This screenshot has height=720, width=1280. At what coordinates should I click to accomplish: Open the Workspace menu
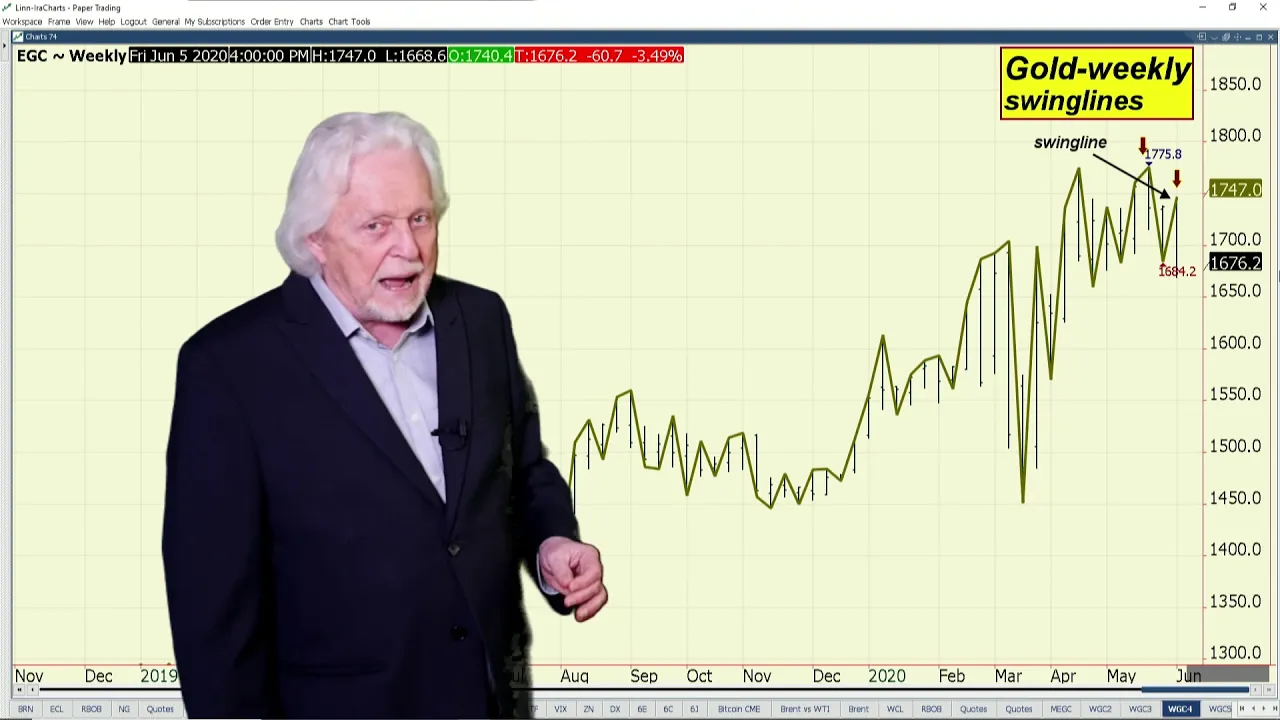coord(22,21)
